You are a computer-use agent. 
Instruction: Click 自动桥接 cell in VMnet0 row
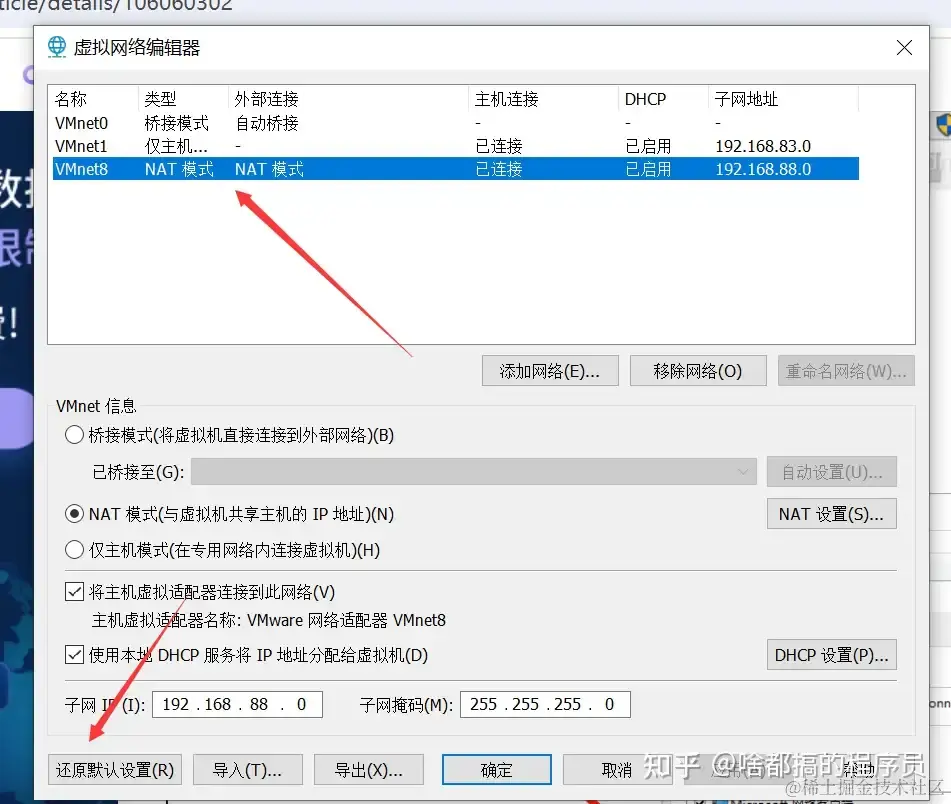point(267,123)
